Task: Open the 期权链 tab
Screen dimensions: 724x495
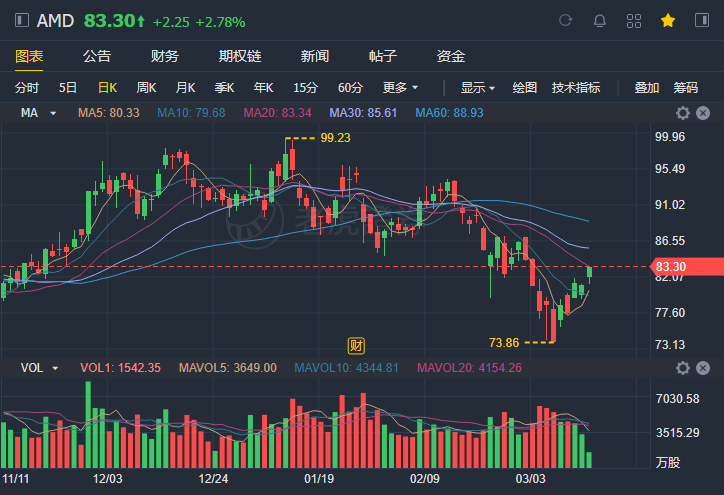Action: click(240, 56)
